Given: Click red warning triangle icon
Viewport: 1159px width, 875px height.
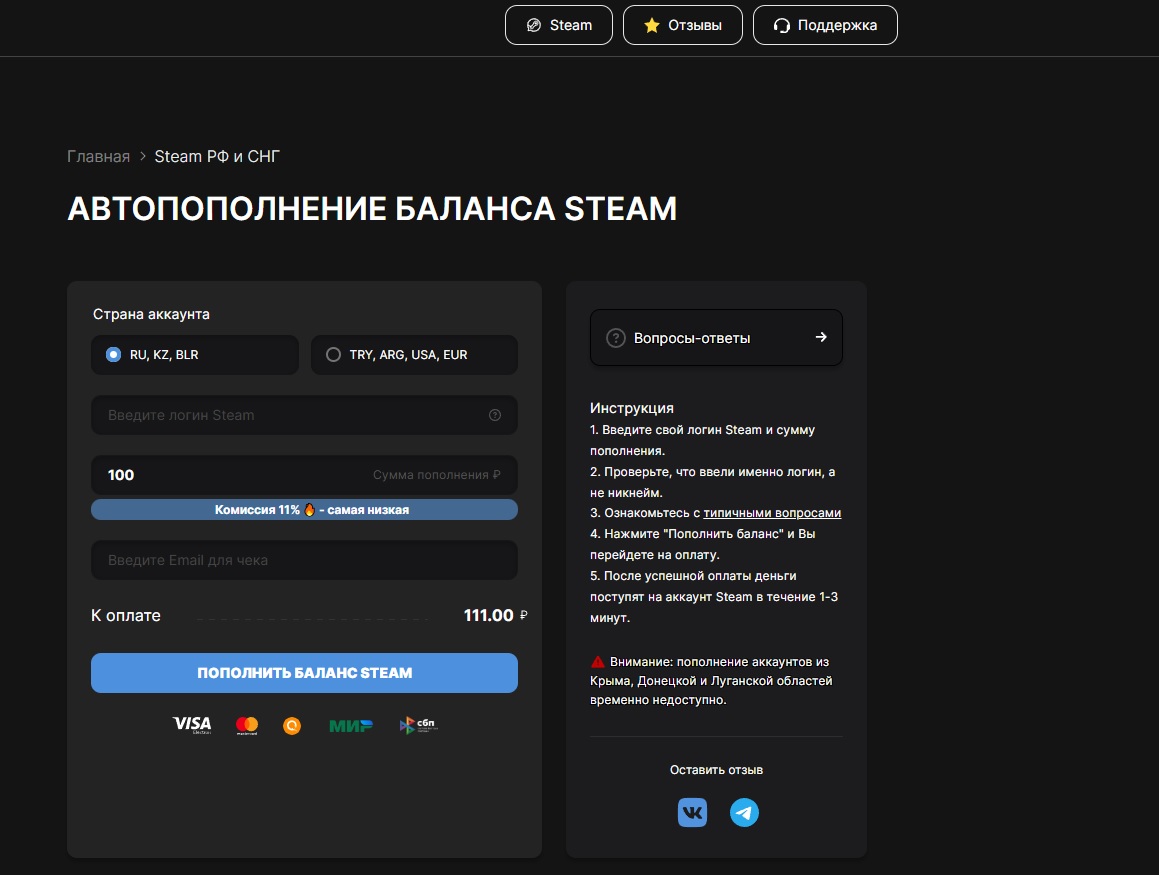Looking at the screenshot, I should (x=598, y=661).
